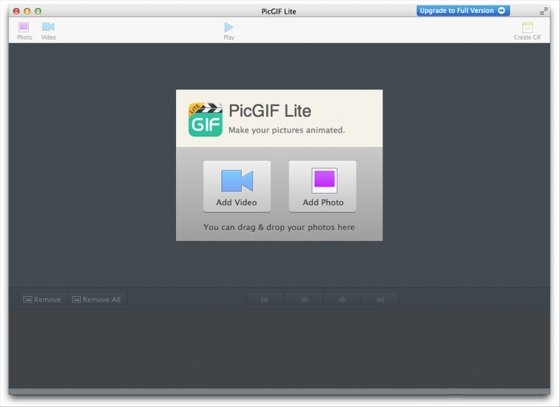Click the PicGIF Lite app logo
The width and height of the screenshot is (560, 407).
[205, 120]
